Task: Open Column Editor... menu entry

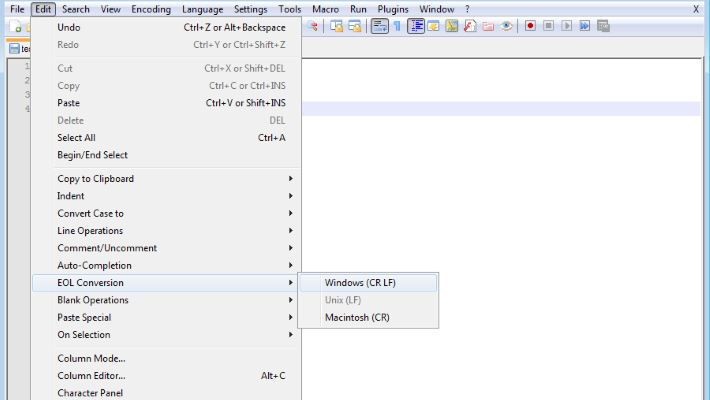Action: [167, 376]
